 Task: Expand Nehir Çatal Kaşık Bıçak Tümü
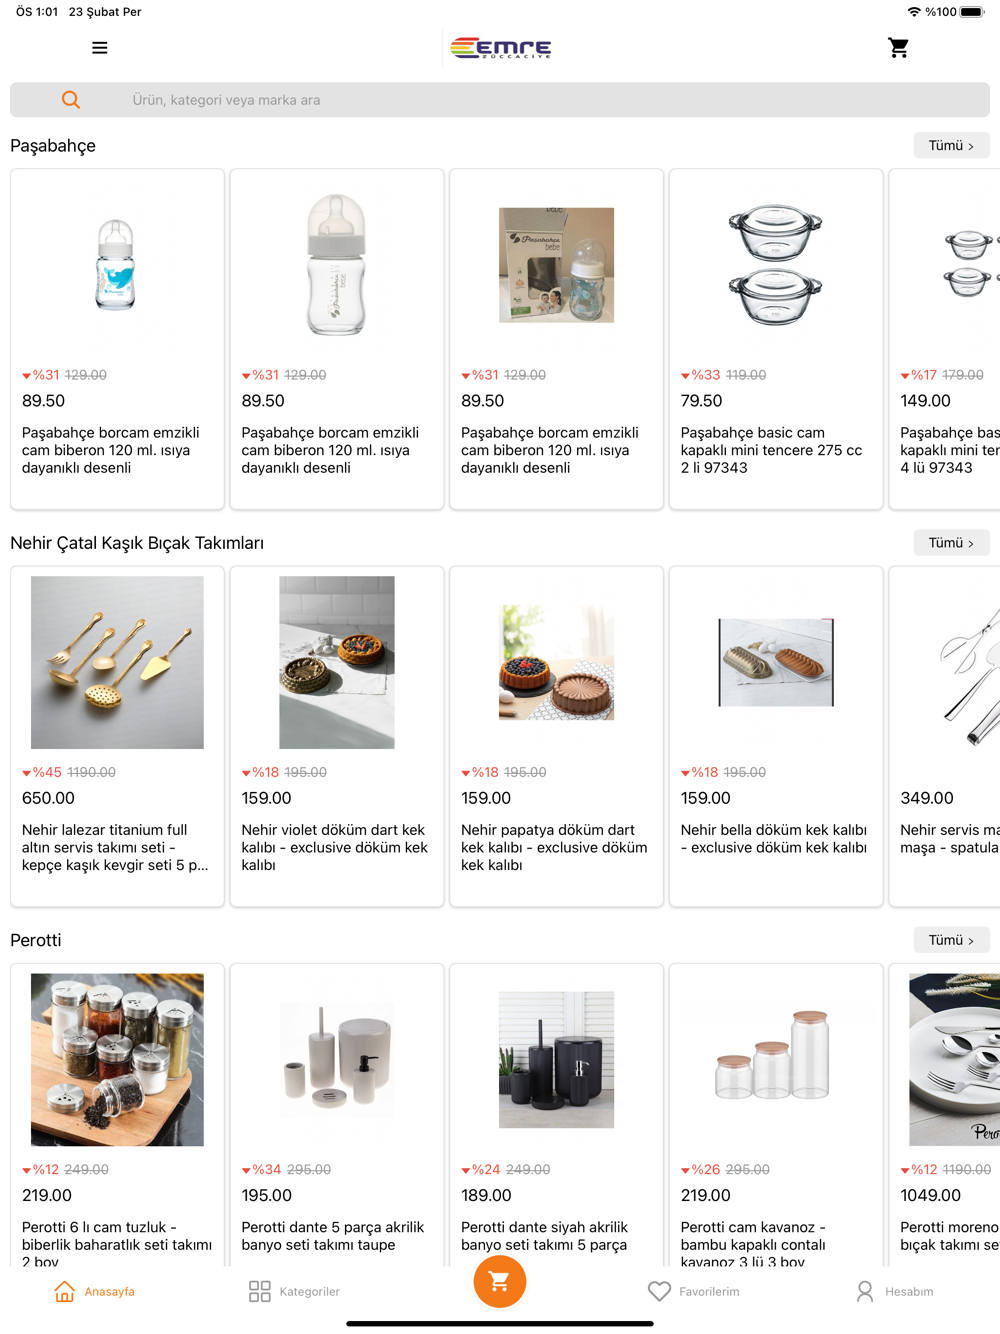951,543
